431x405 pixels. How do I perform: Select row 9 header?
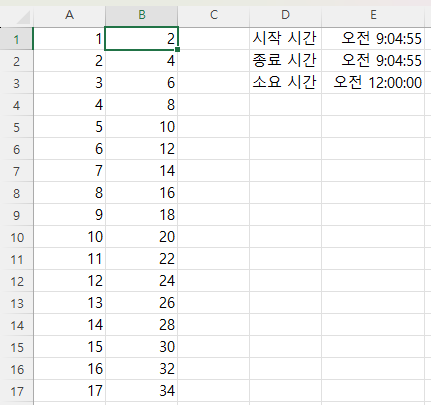(x=16, y=215)
